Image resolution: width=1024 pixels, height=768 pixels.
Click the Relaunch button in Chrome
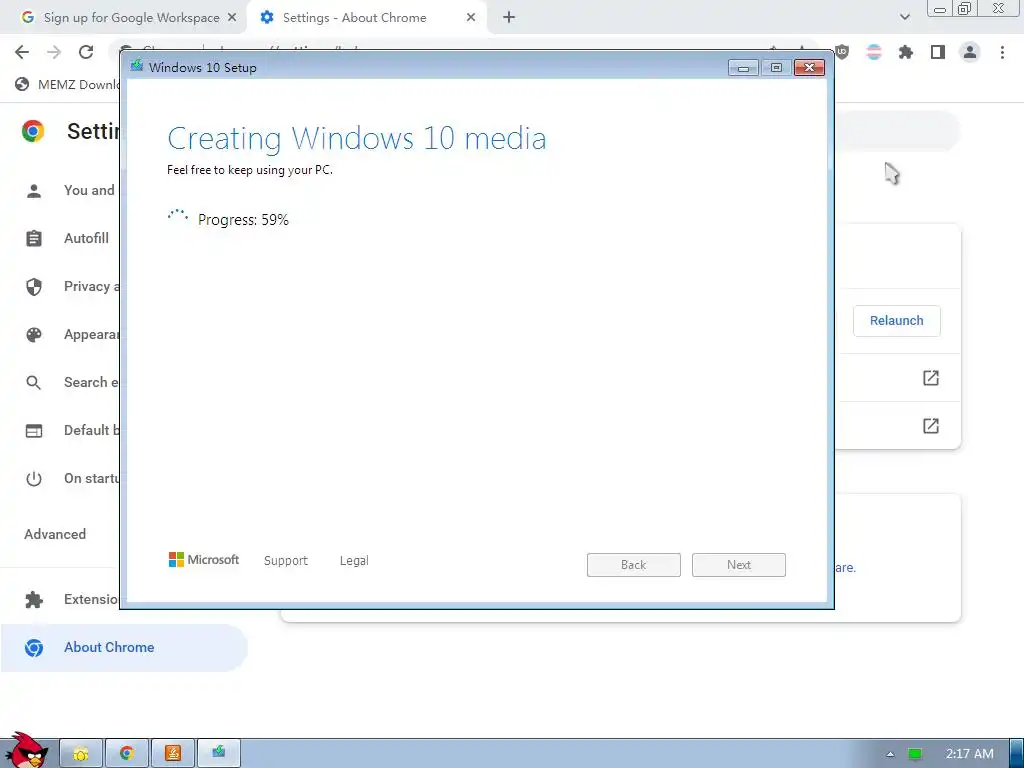[896, 321]
